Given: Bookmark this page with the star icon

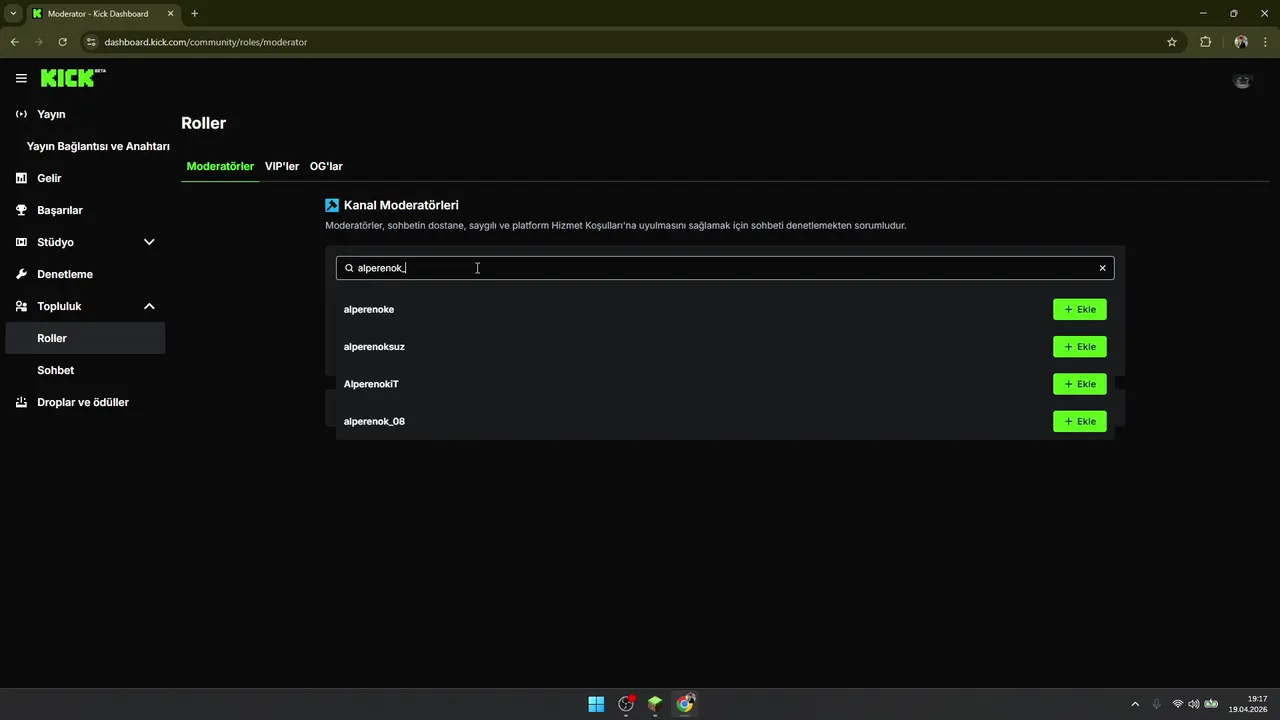Looking at the screenshot, I should [x=1172, y=42].
